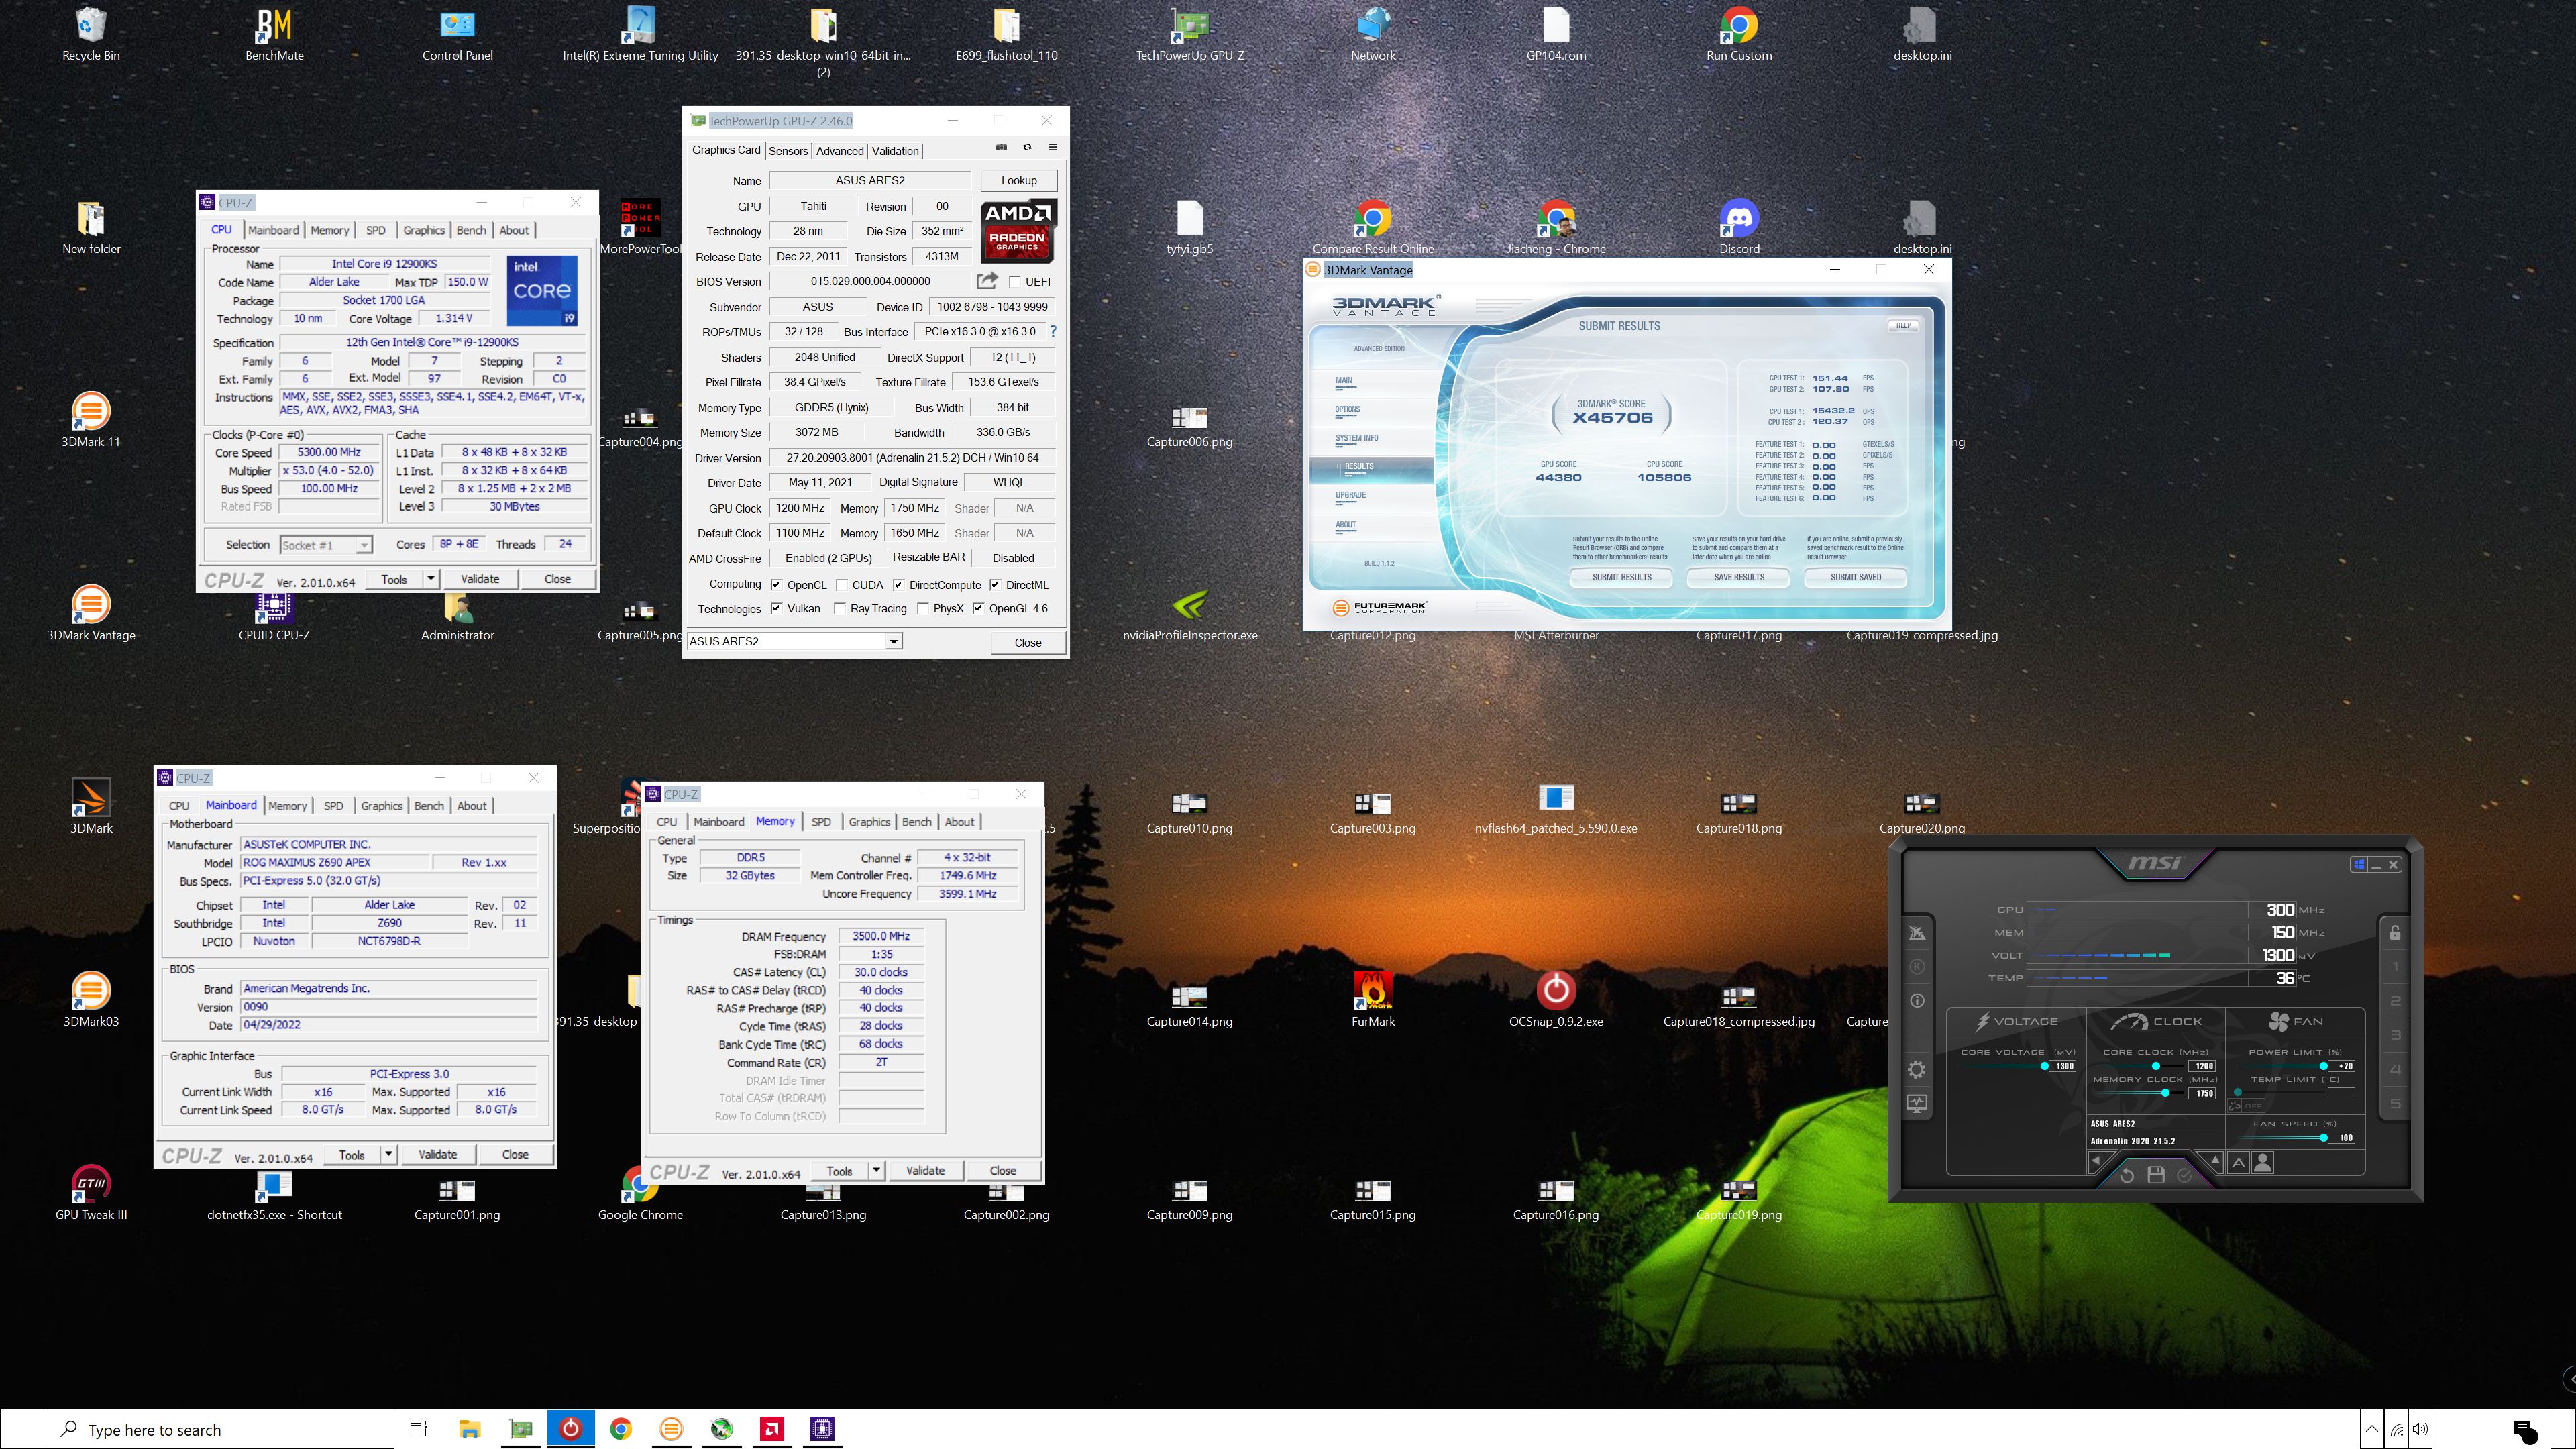Select Afterburner profile slot 1
Image resolution: width=2576 pixels, height=1449 pixels.
2395,967
